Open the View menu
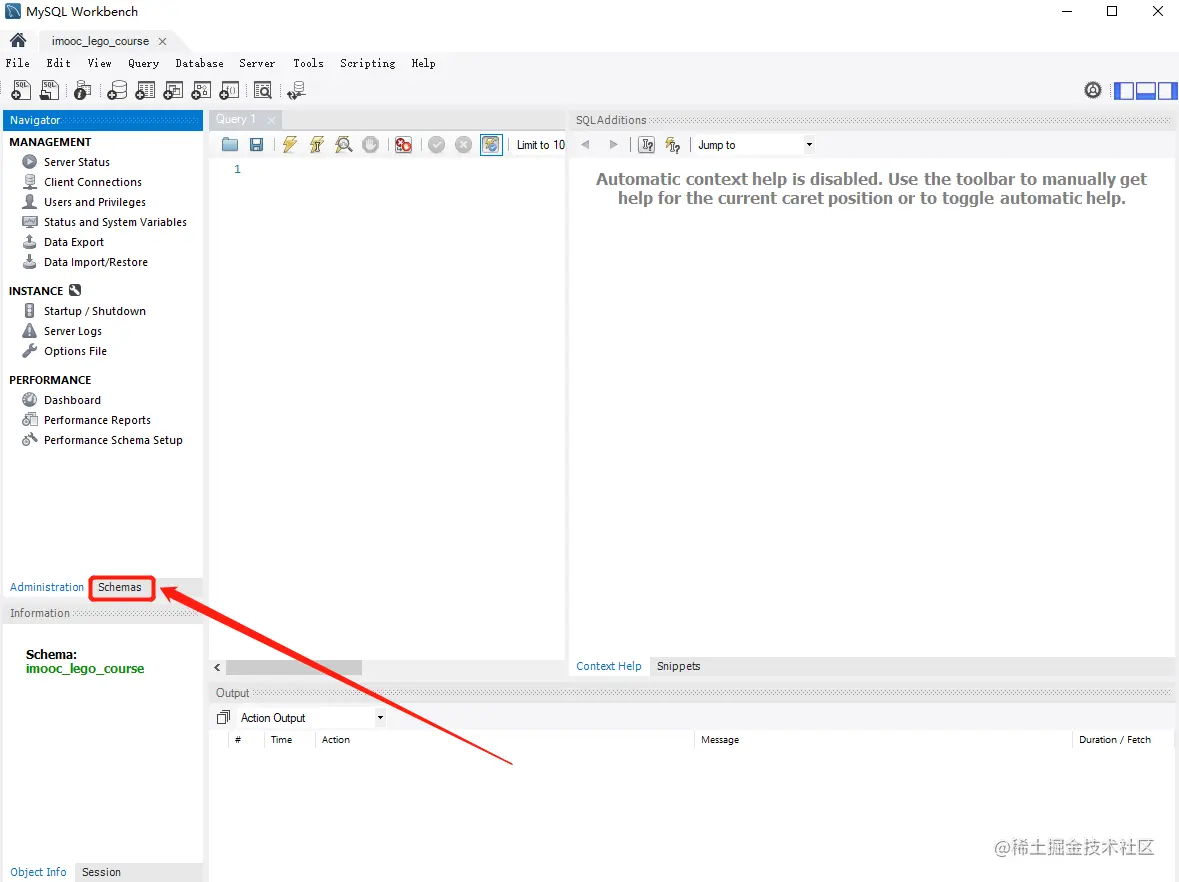1179x882 pixels. [99, 63]
